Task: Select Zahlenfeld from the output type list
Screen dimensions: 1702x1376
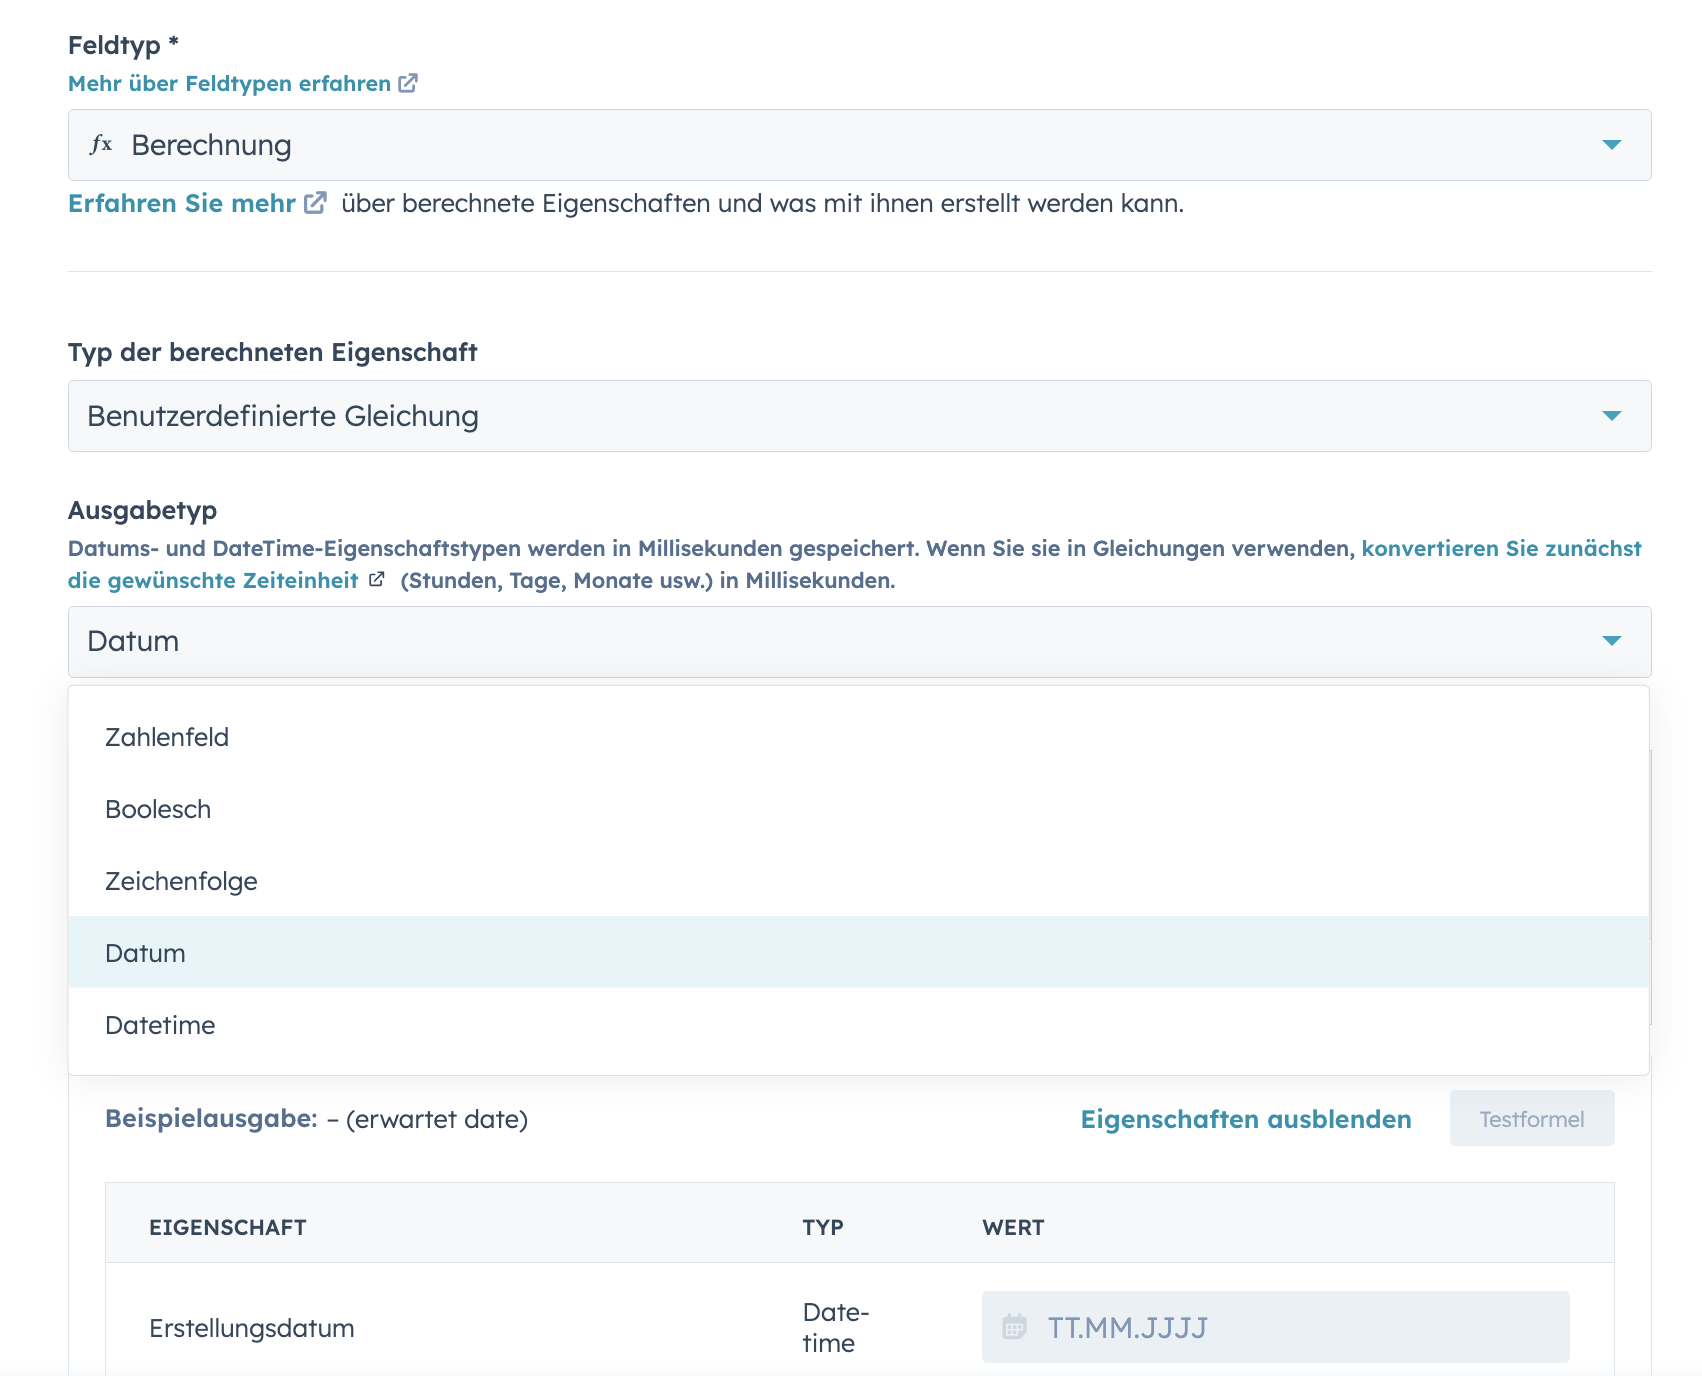Action: tap(166, 737)
